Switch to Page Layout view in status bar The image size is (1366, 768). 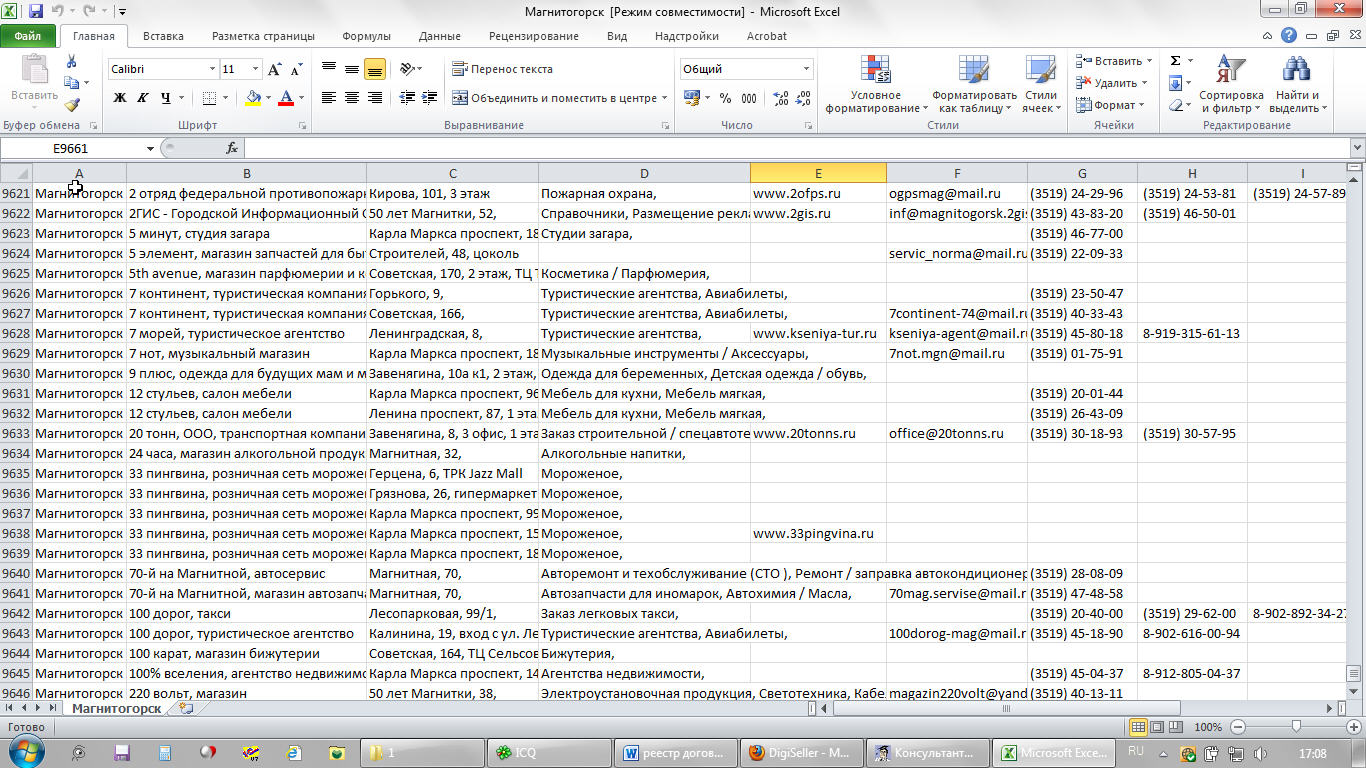tap(1159, 727)
